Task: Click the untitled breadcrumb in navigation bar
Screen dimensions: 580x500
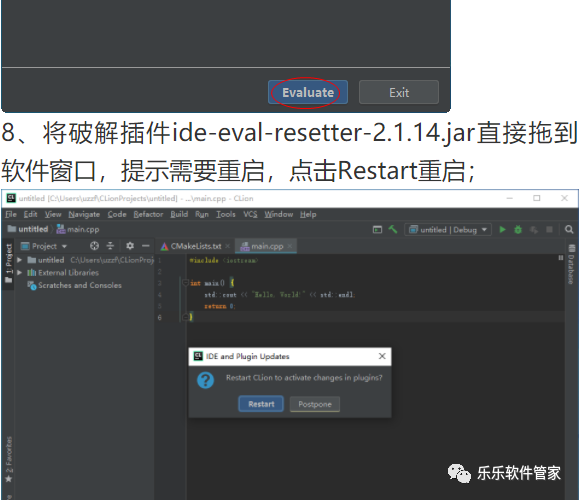Action: pos(28,229)
